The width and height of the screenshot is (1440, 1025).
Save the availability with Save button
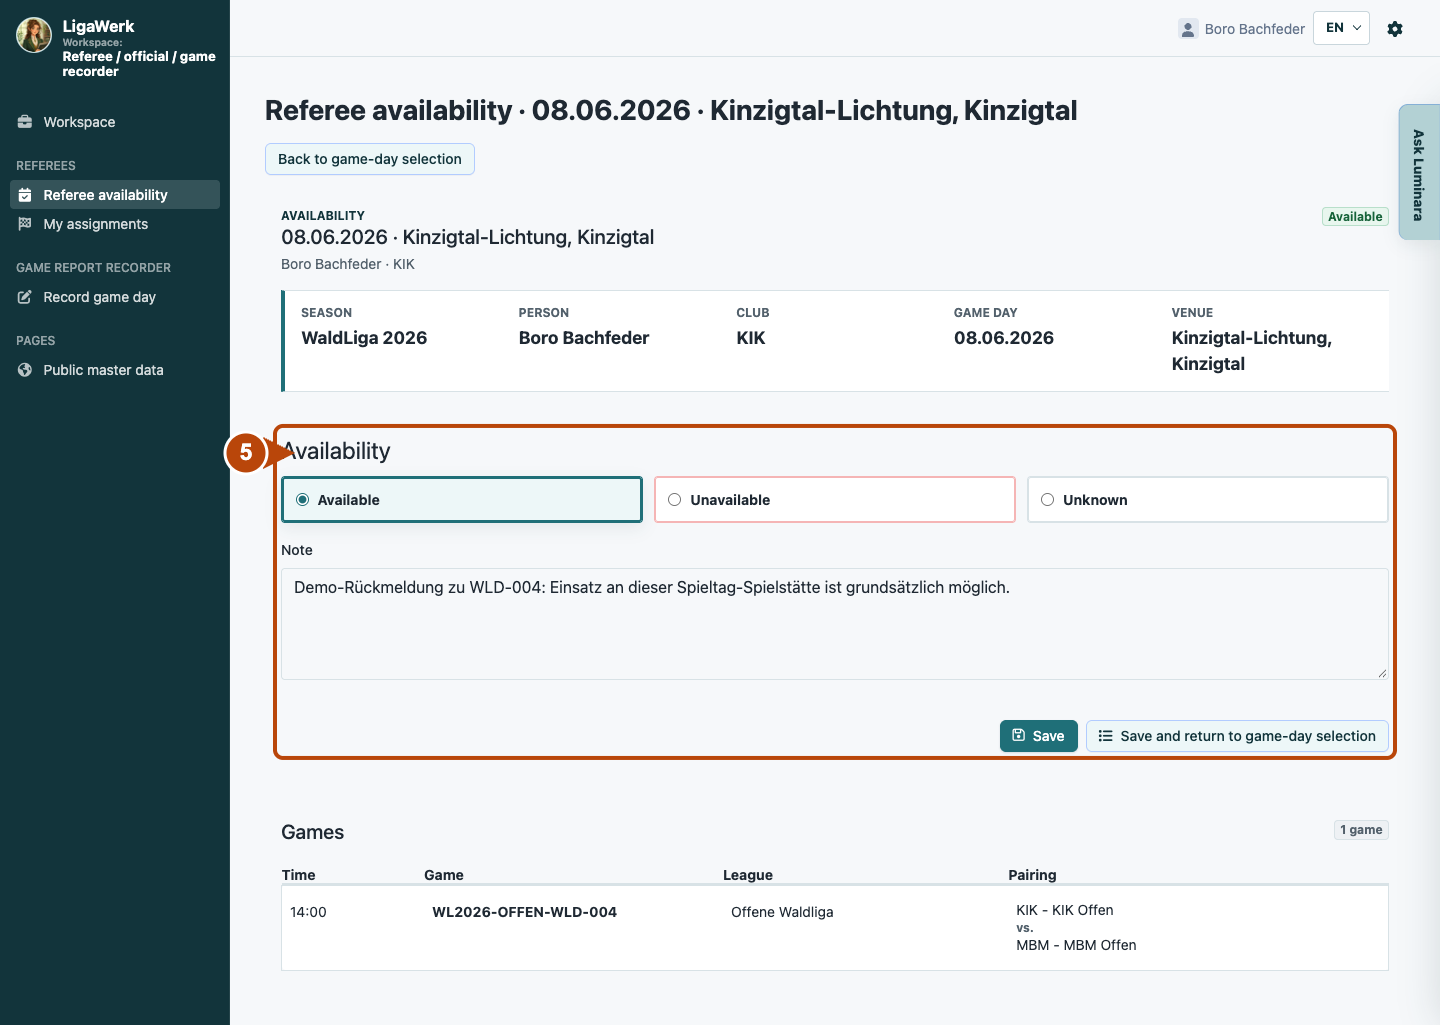tap(1038, 736)
